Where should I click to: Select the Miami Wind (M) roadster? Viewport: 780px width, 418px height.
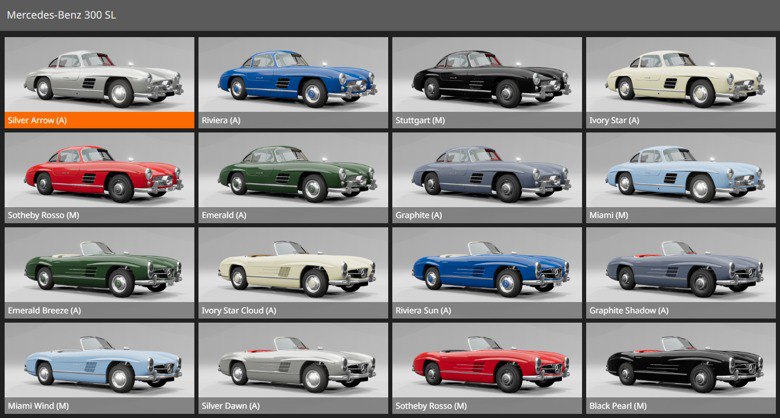click(x=100, y=360)
